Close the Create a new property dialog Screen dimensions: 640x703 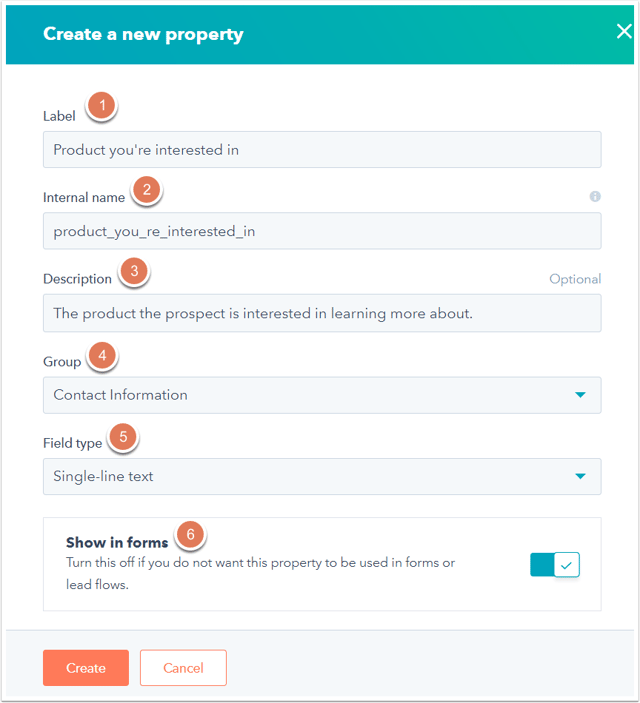(x=624, y=31)
